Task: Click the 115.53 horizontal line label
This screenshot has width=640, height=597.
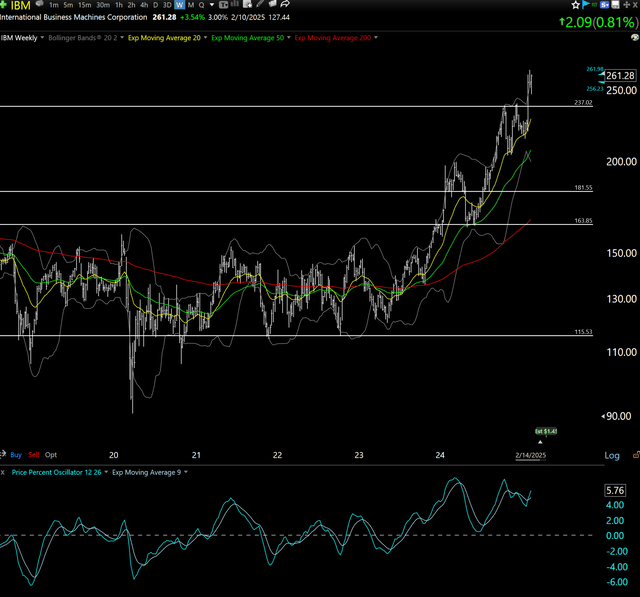Action: click(x=583, y=332)
